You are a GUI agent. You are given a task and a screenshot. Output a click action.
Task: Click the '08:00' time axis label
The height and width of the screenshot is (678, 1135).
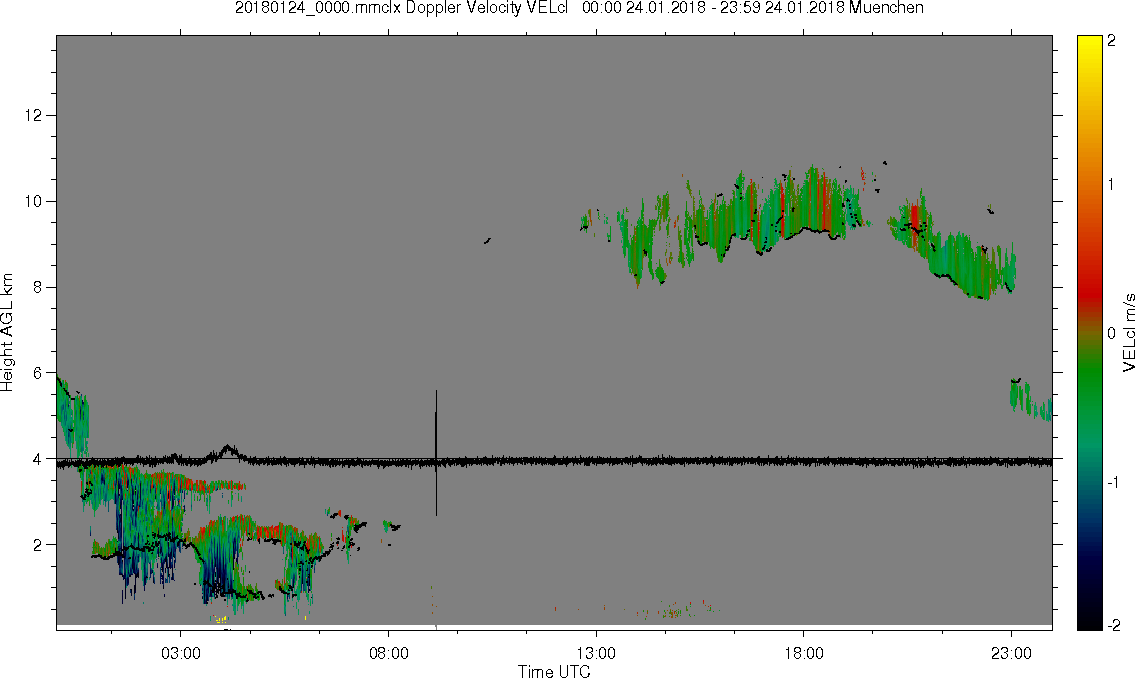coord(389,653)
